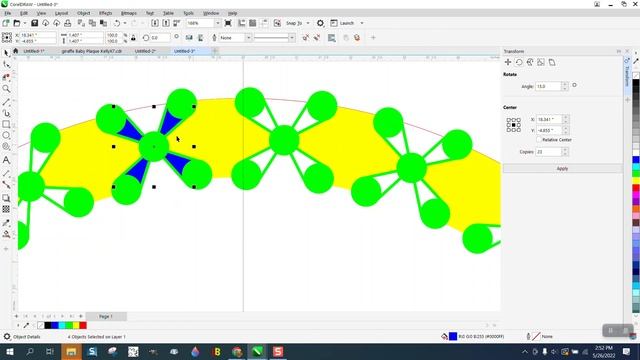Select the center anchor point in the origin grid
This screenshot has width=640, height=360.
(513, 125)
